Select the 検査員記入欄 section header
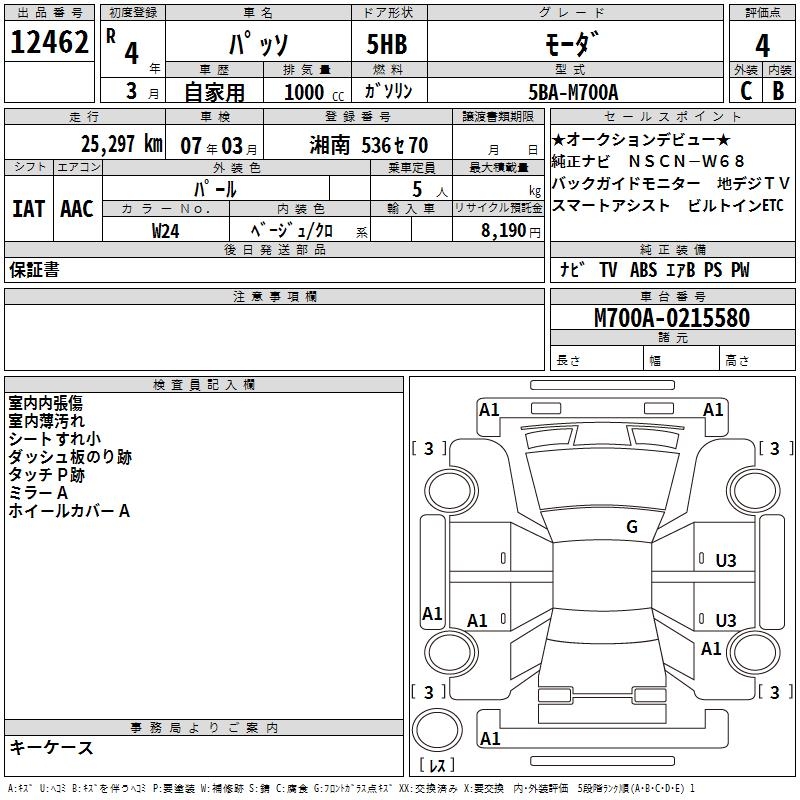The height and width of the screenshot is (800, 800). 204,385
